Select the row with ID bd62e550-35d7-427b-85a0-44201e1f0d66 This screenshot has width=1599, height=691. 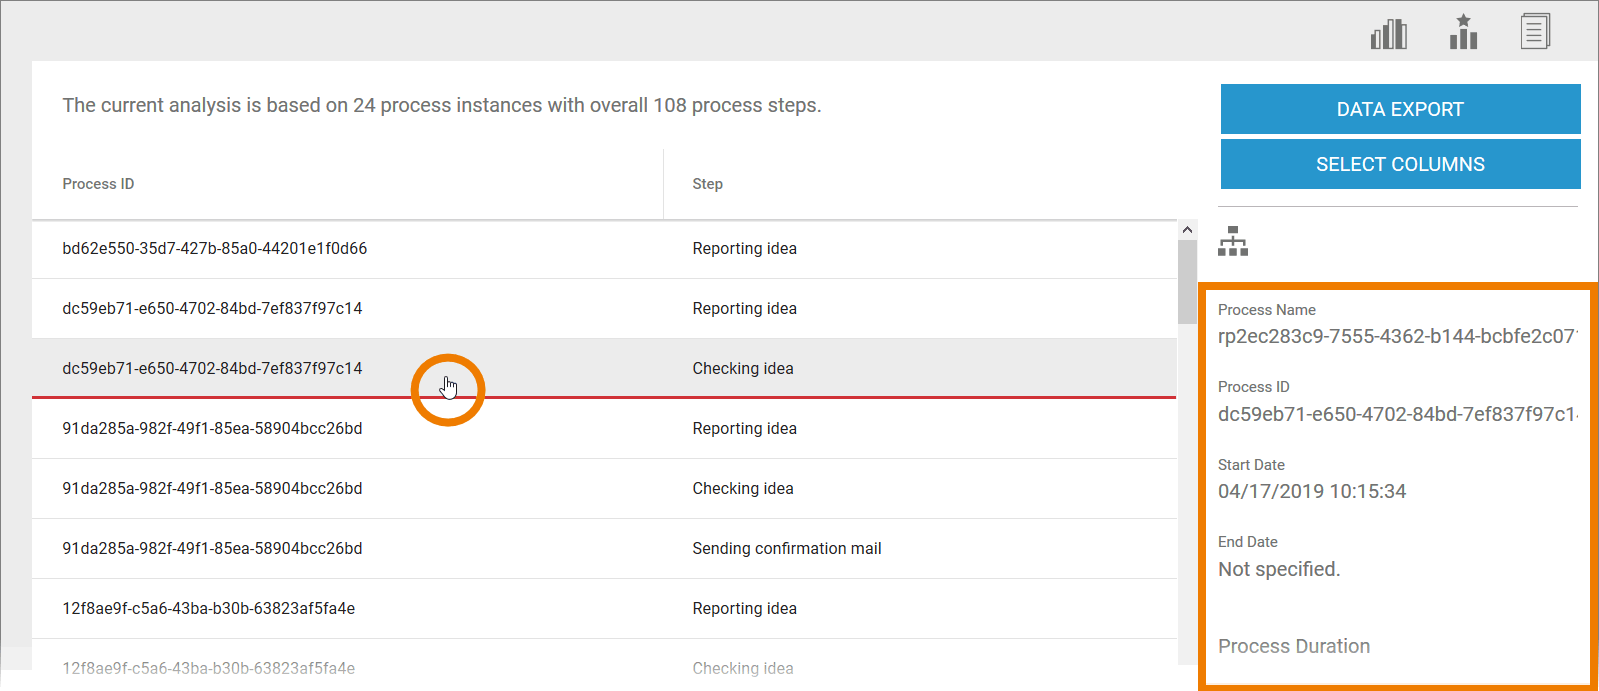(215, 249)
